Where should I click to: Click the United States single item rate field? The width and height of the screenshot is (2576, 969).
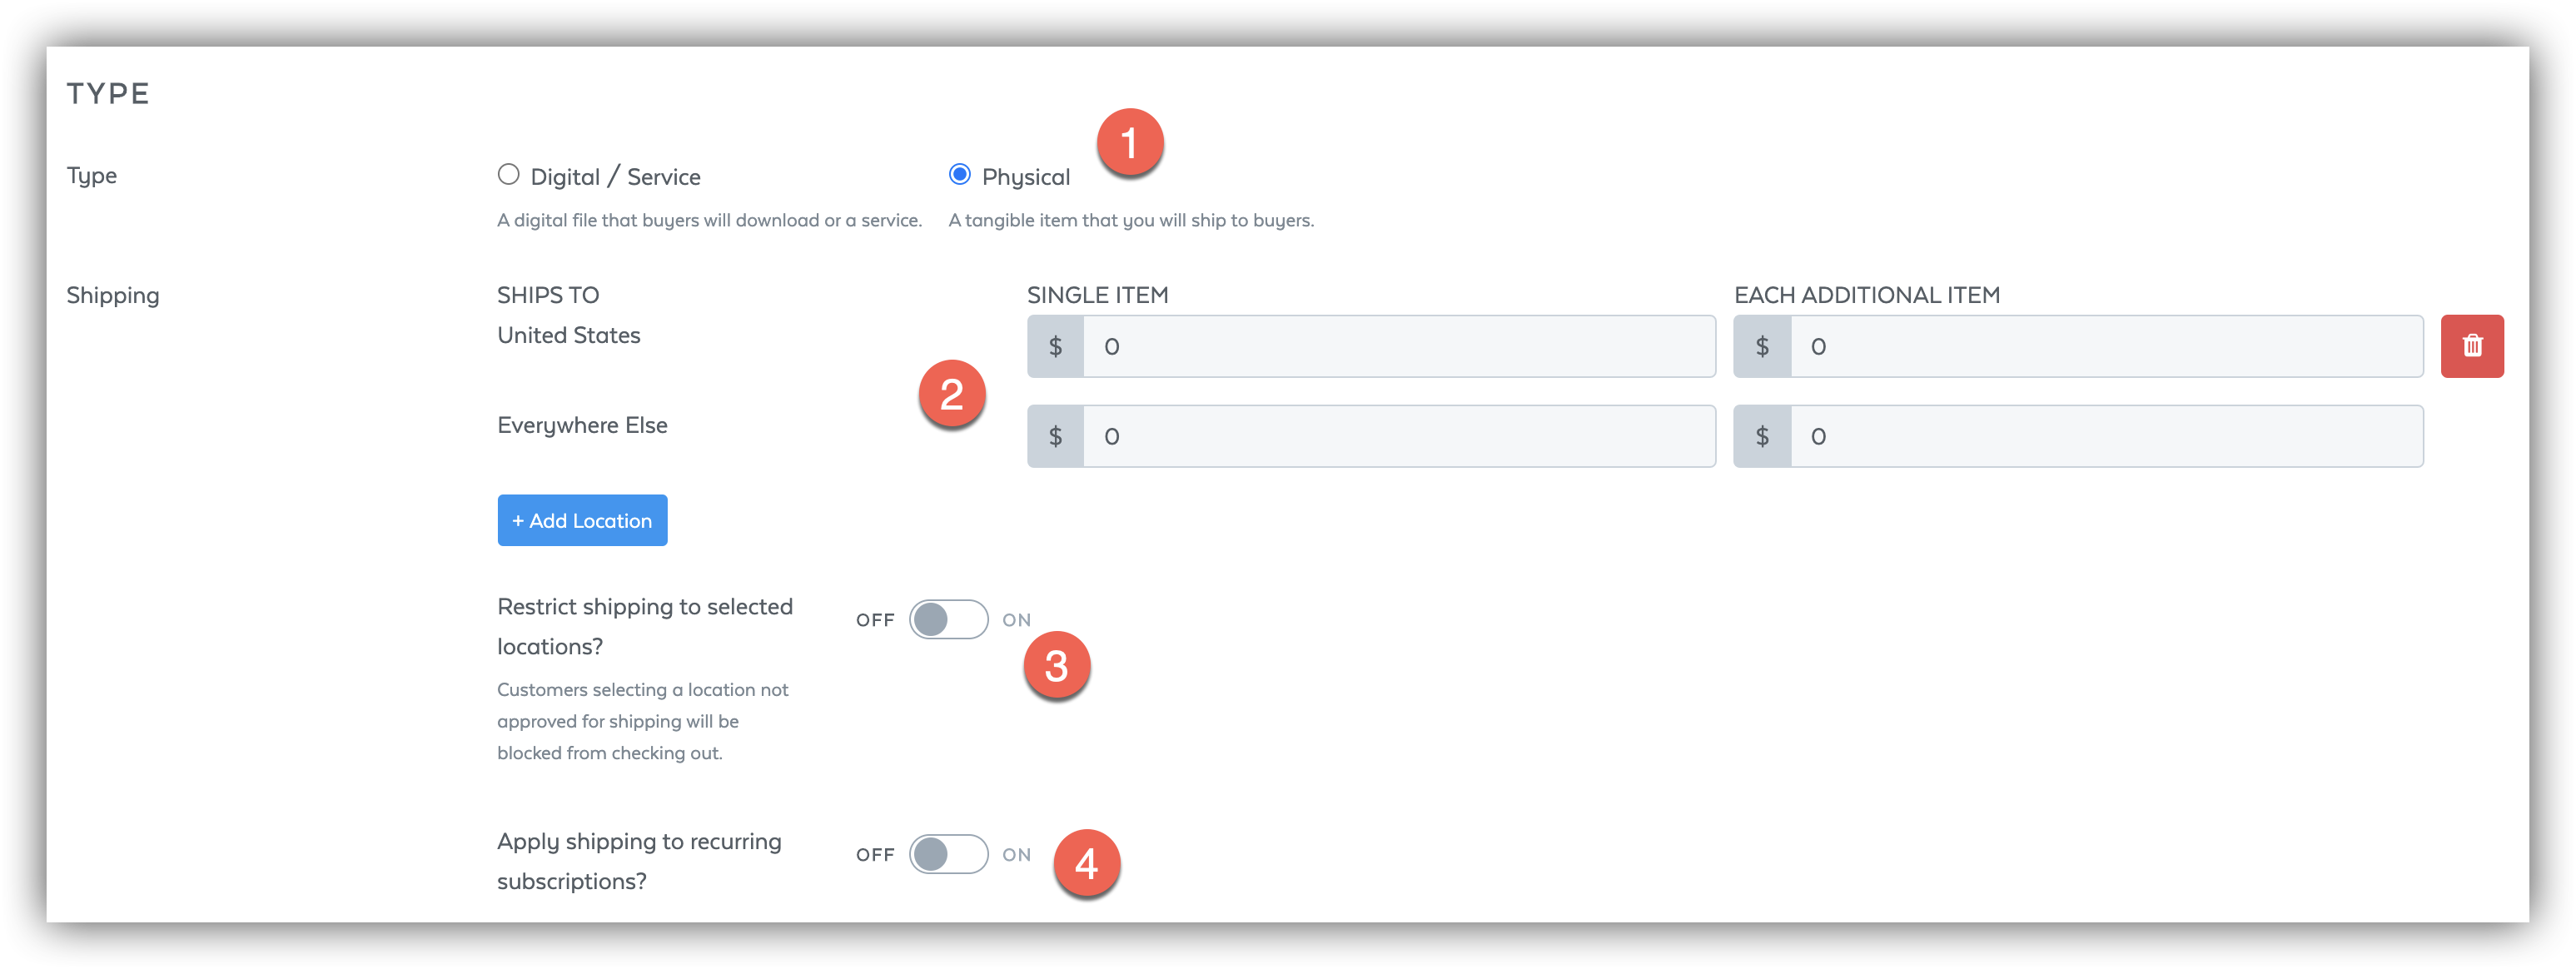click(x=1398, y=346)
